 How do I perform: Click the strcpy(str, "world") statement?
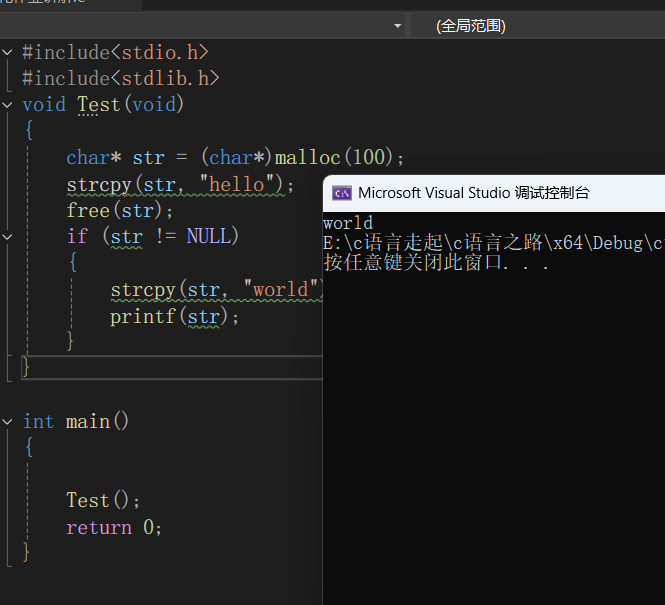coord(216,290)
